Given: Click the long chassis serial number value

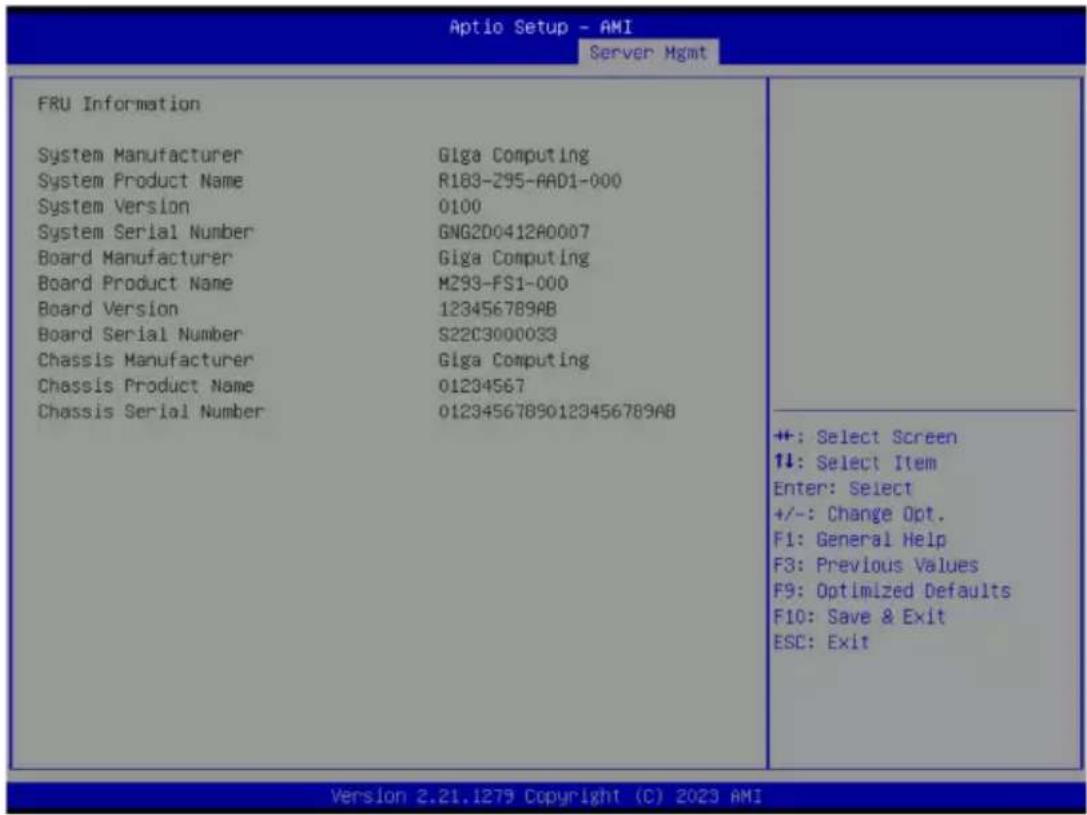Looking at the screenshot, I should 557,411.
